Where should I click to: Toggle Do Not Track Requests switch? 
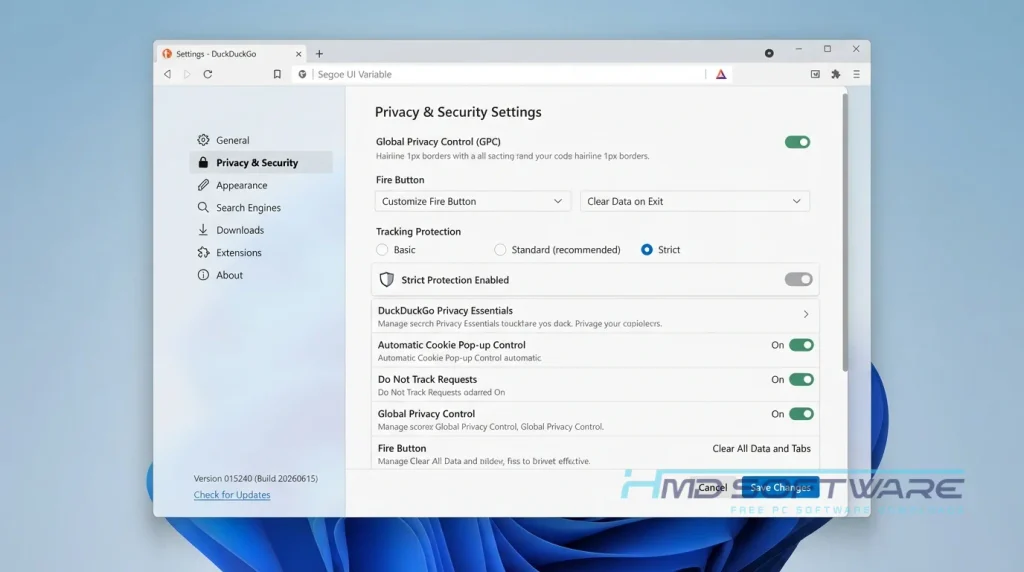click(x=801, y=379)
